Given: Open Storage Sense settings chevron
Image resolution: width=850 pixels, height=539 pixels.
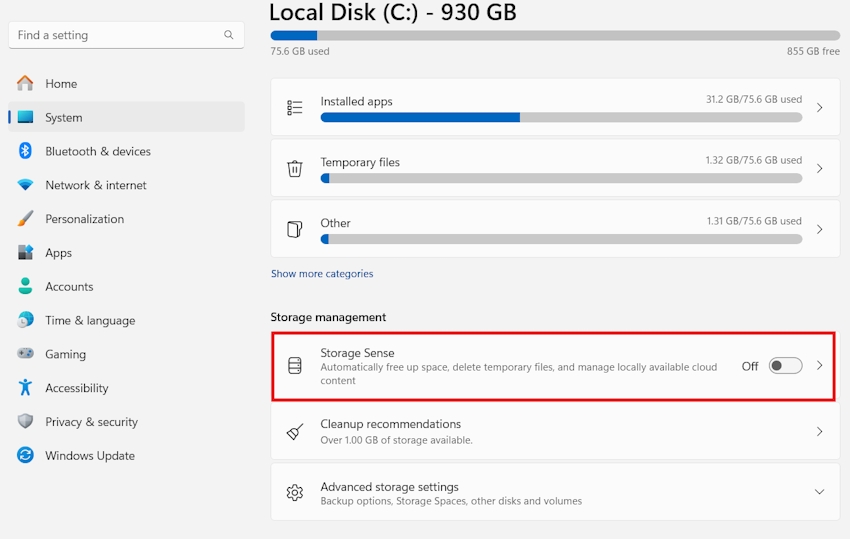Looking at the screenshot, I should [x=820, y=365].
